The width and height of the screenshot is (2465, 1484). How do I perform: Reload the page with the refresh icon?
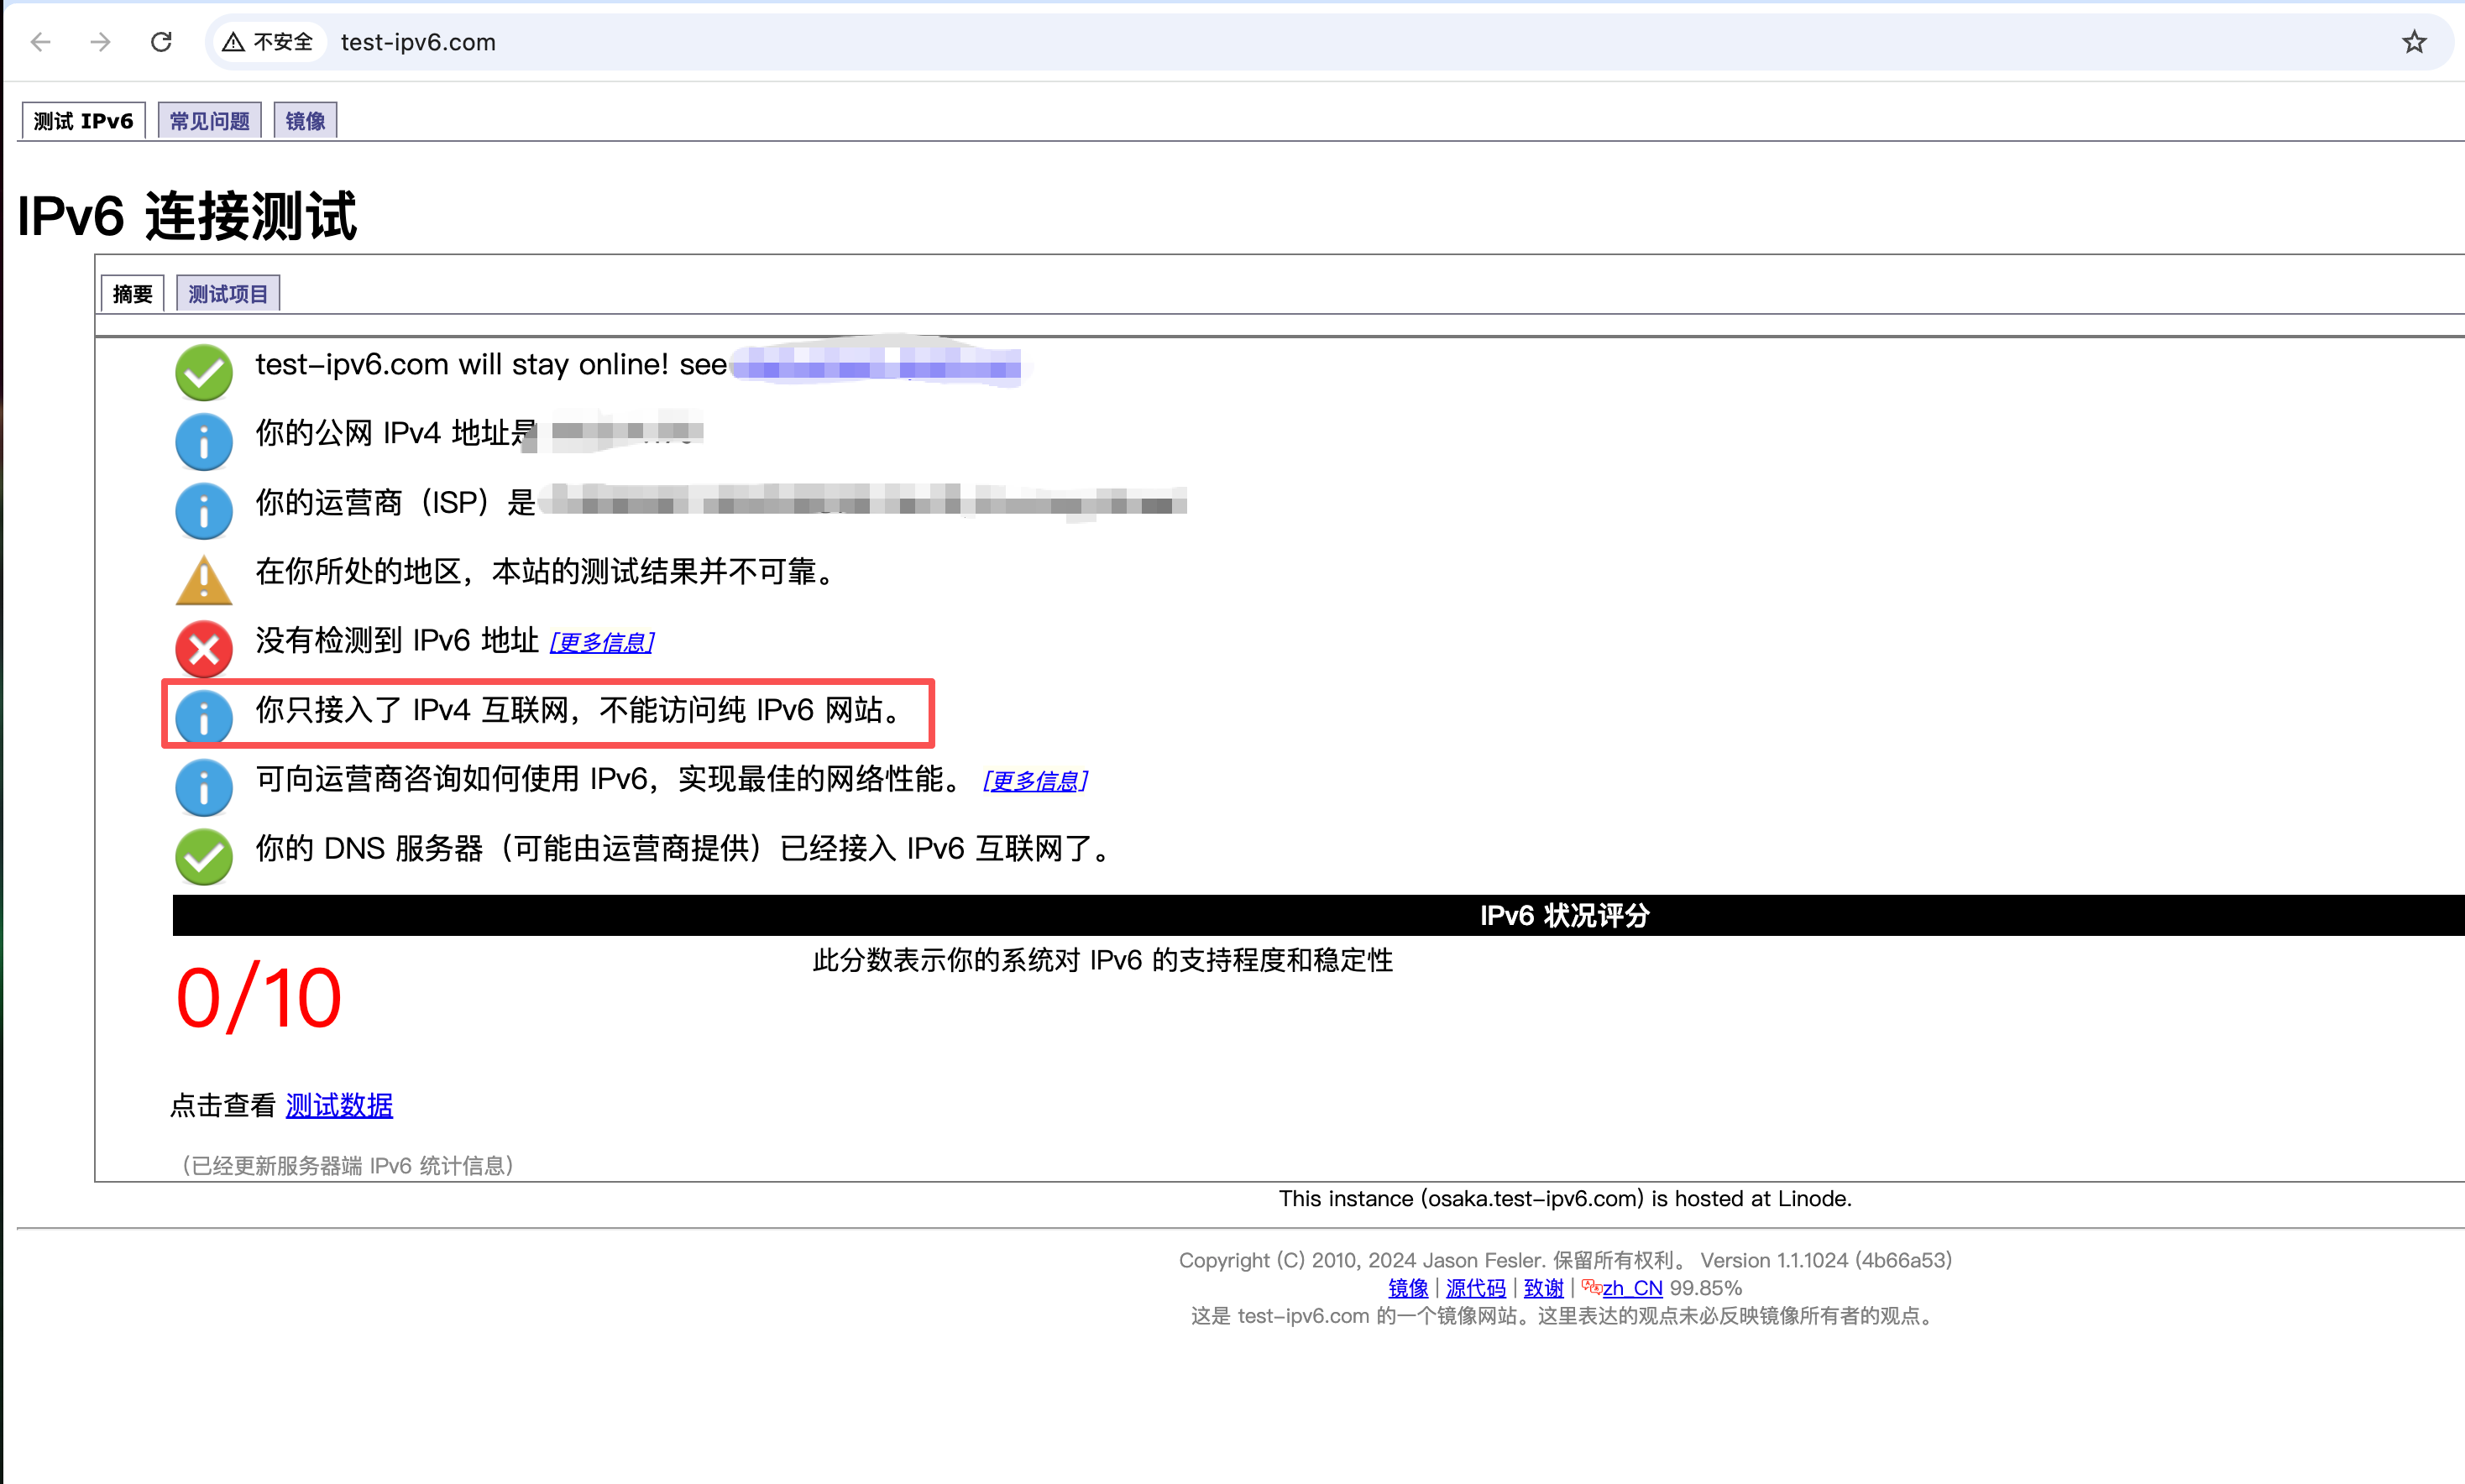click(161, 42)
